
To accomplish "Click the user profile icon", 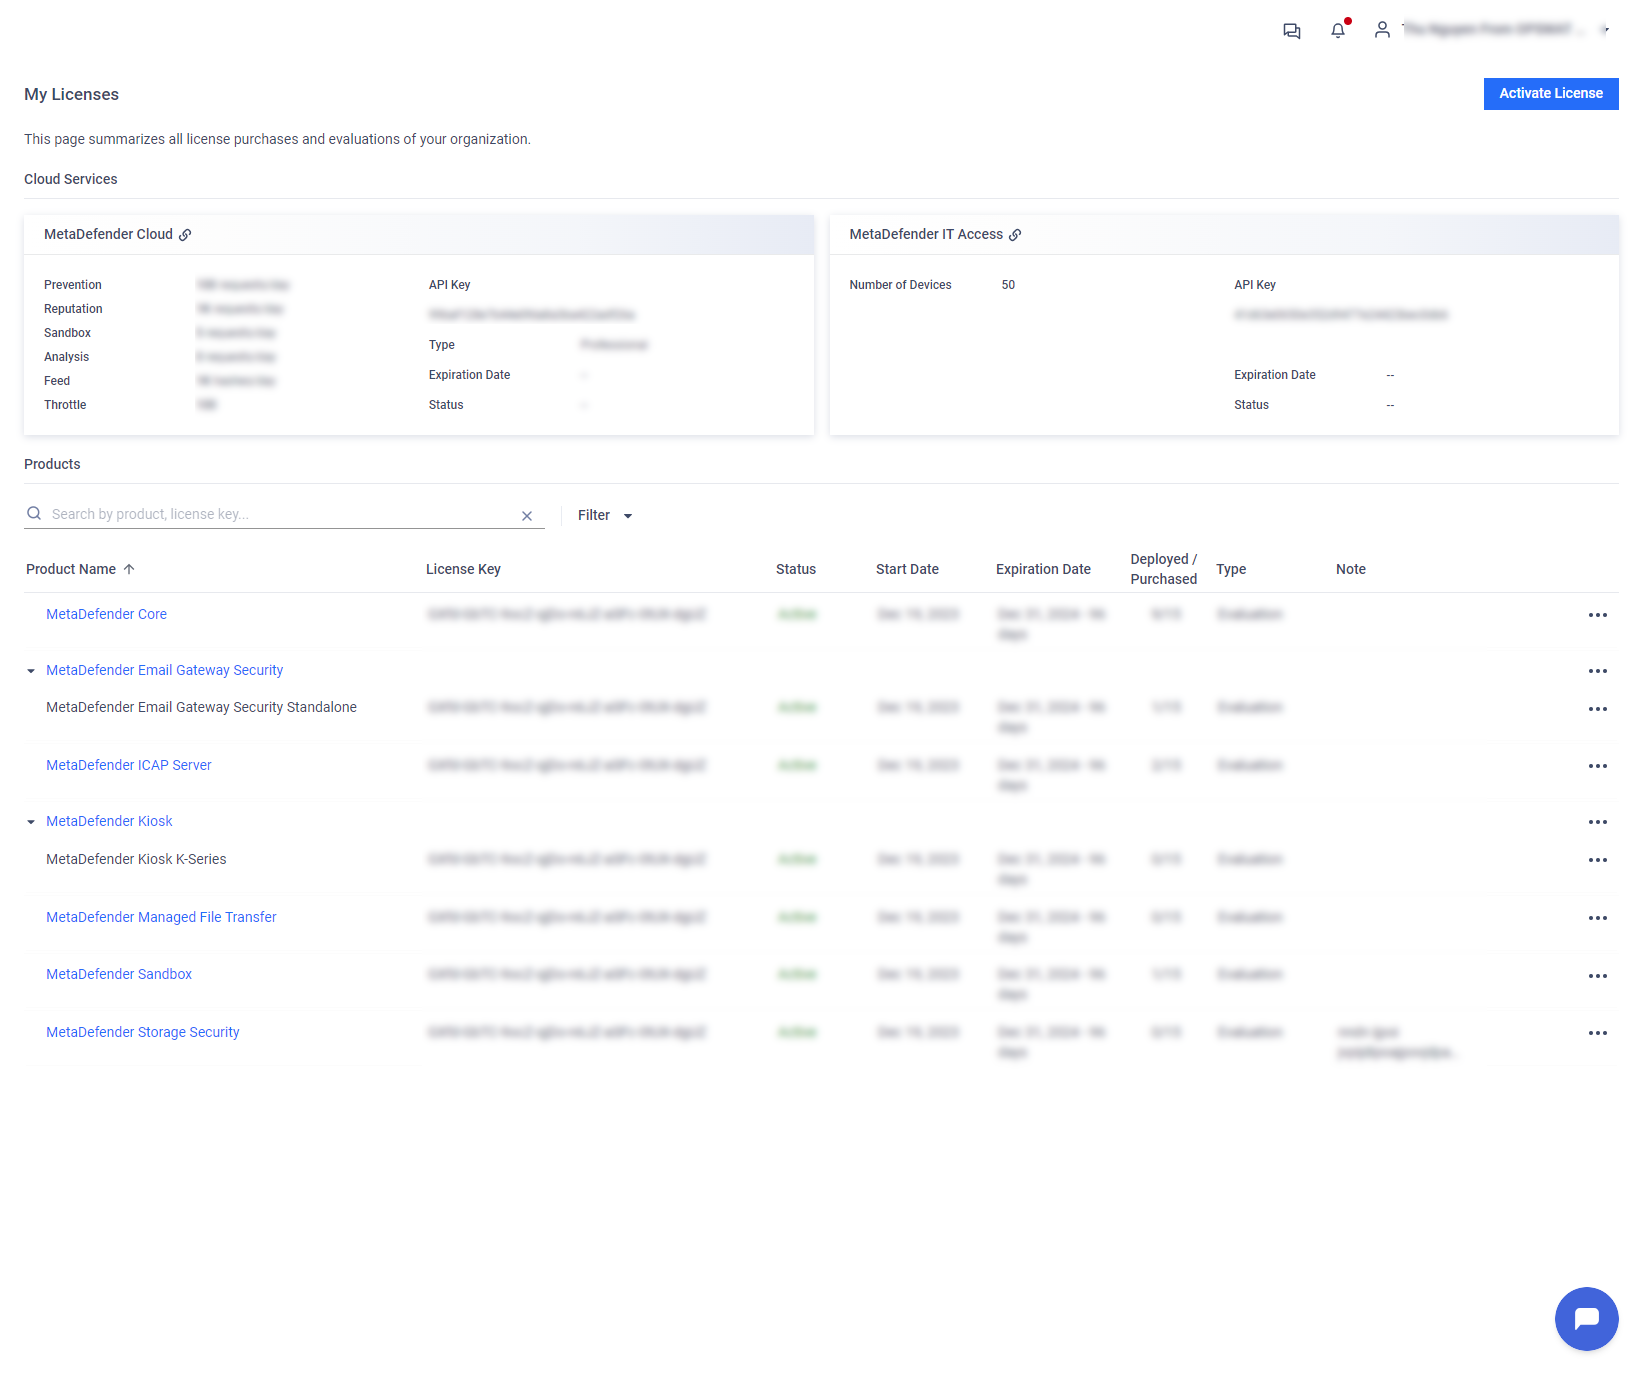I will coord(1382,30).
